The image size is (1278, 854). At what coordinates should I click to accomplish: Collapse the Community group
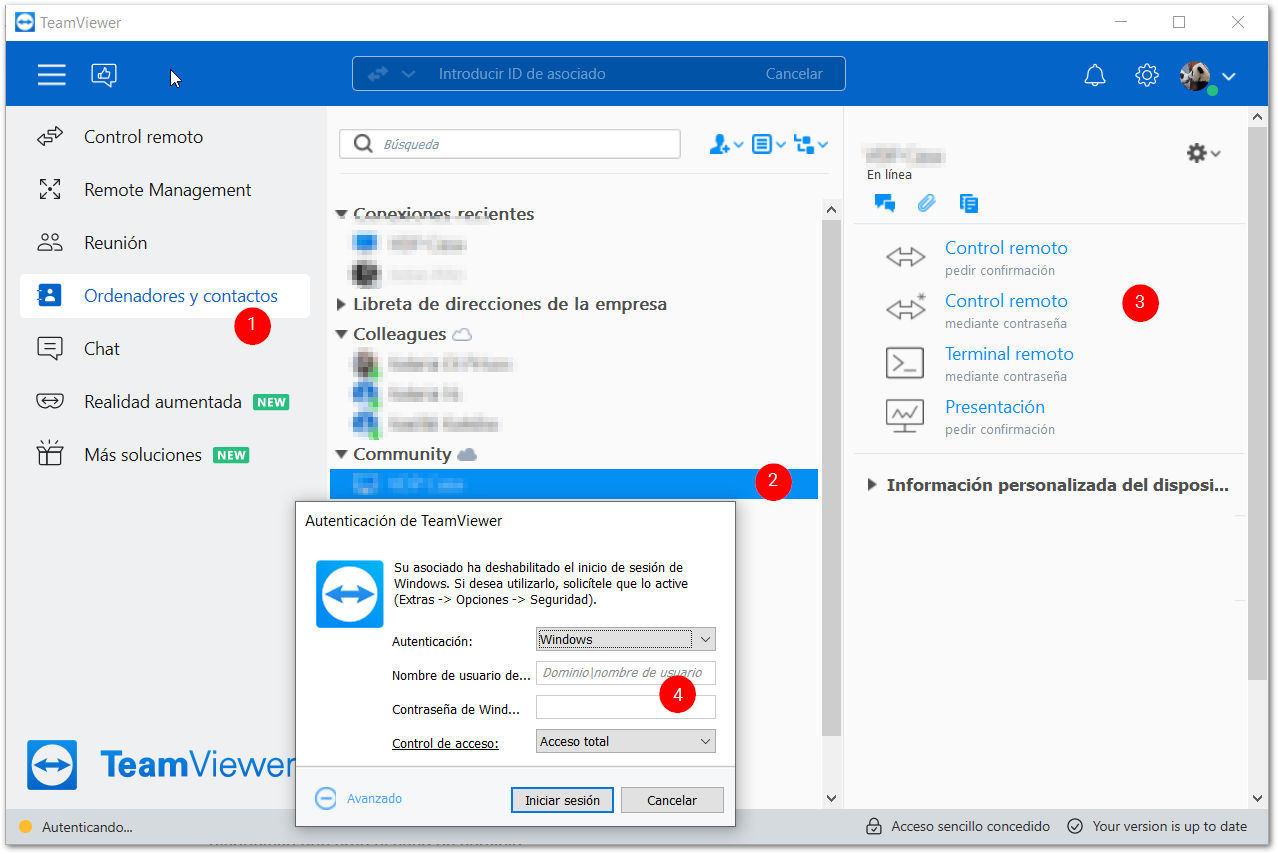342,454
